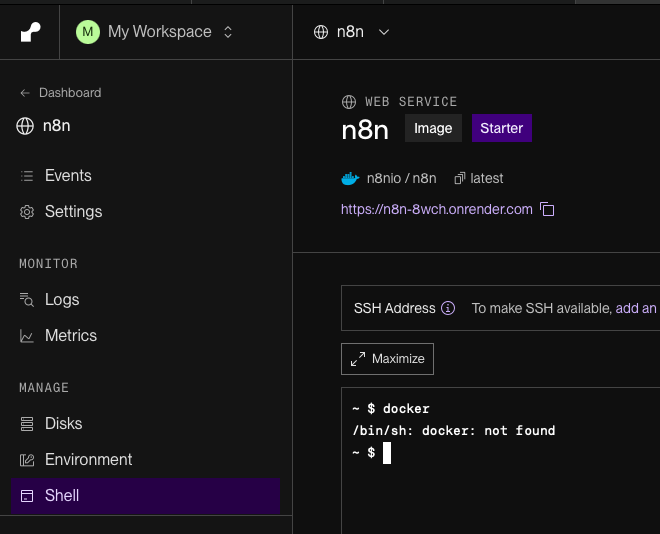This screenshot has width=660, height=534.
Task: Go back to Dashboard link
Action: (x=70, y=93)
